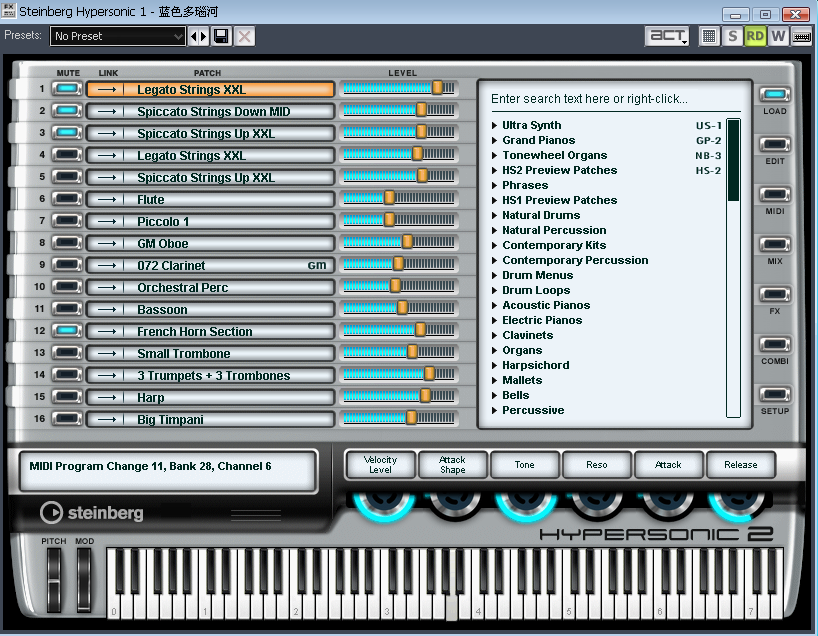Click the Release knob label button
The height and width of the screenshot is (636, 818).
click(741, 465)
